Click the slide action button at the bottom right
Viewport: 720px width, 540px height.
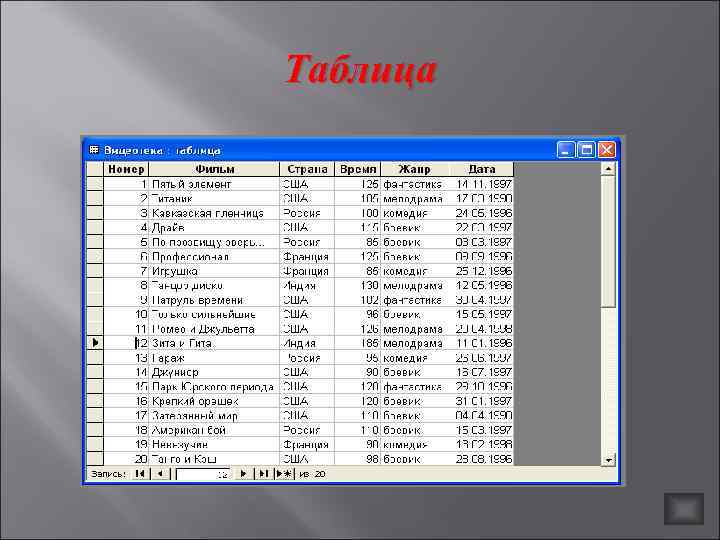click(684, 509)
